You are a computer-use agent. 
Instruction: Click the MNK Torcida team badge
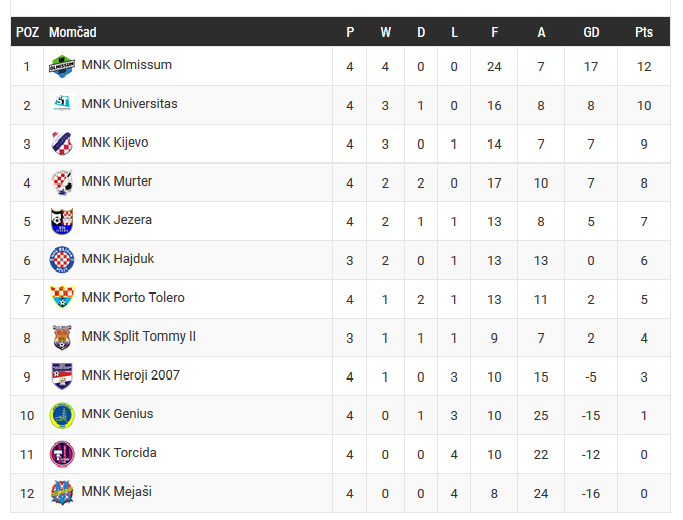tap(62, 453)
